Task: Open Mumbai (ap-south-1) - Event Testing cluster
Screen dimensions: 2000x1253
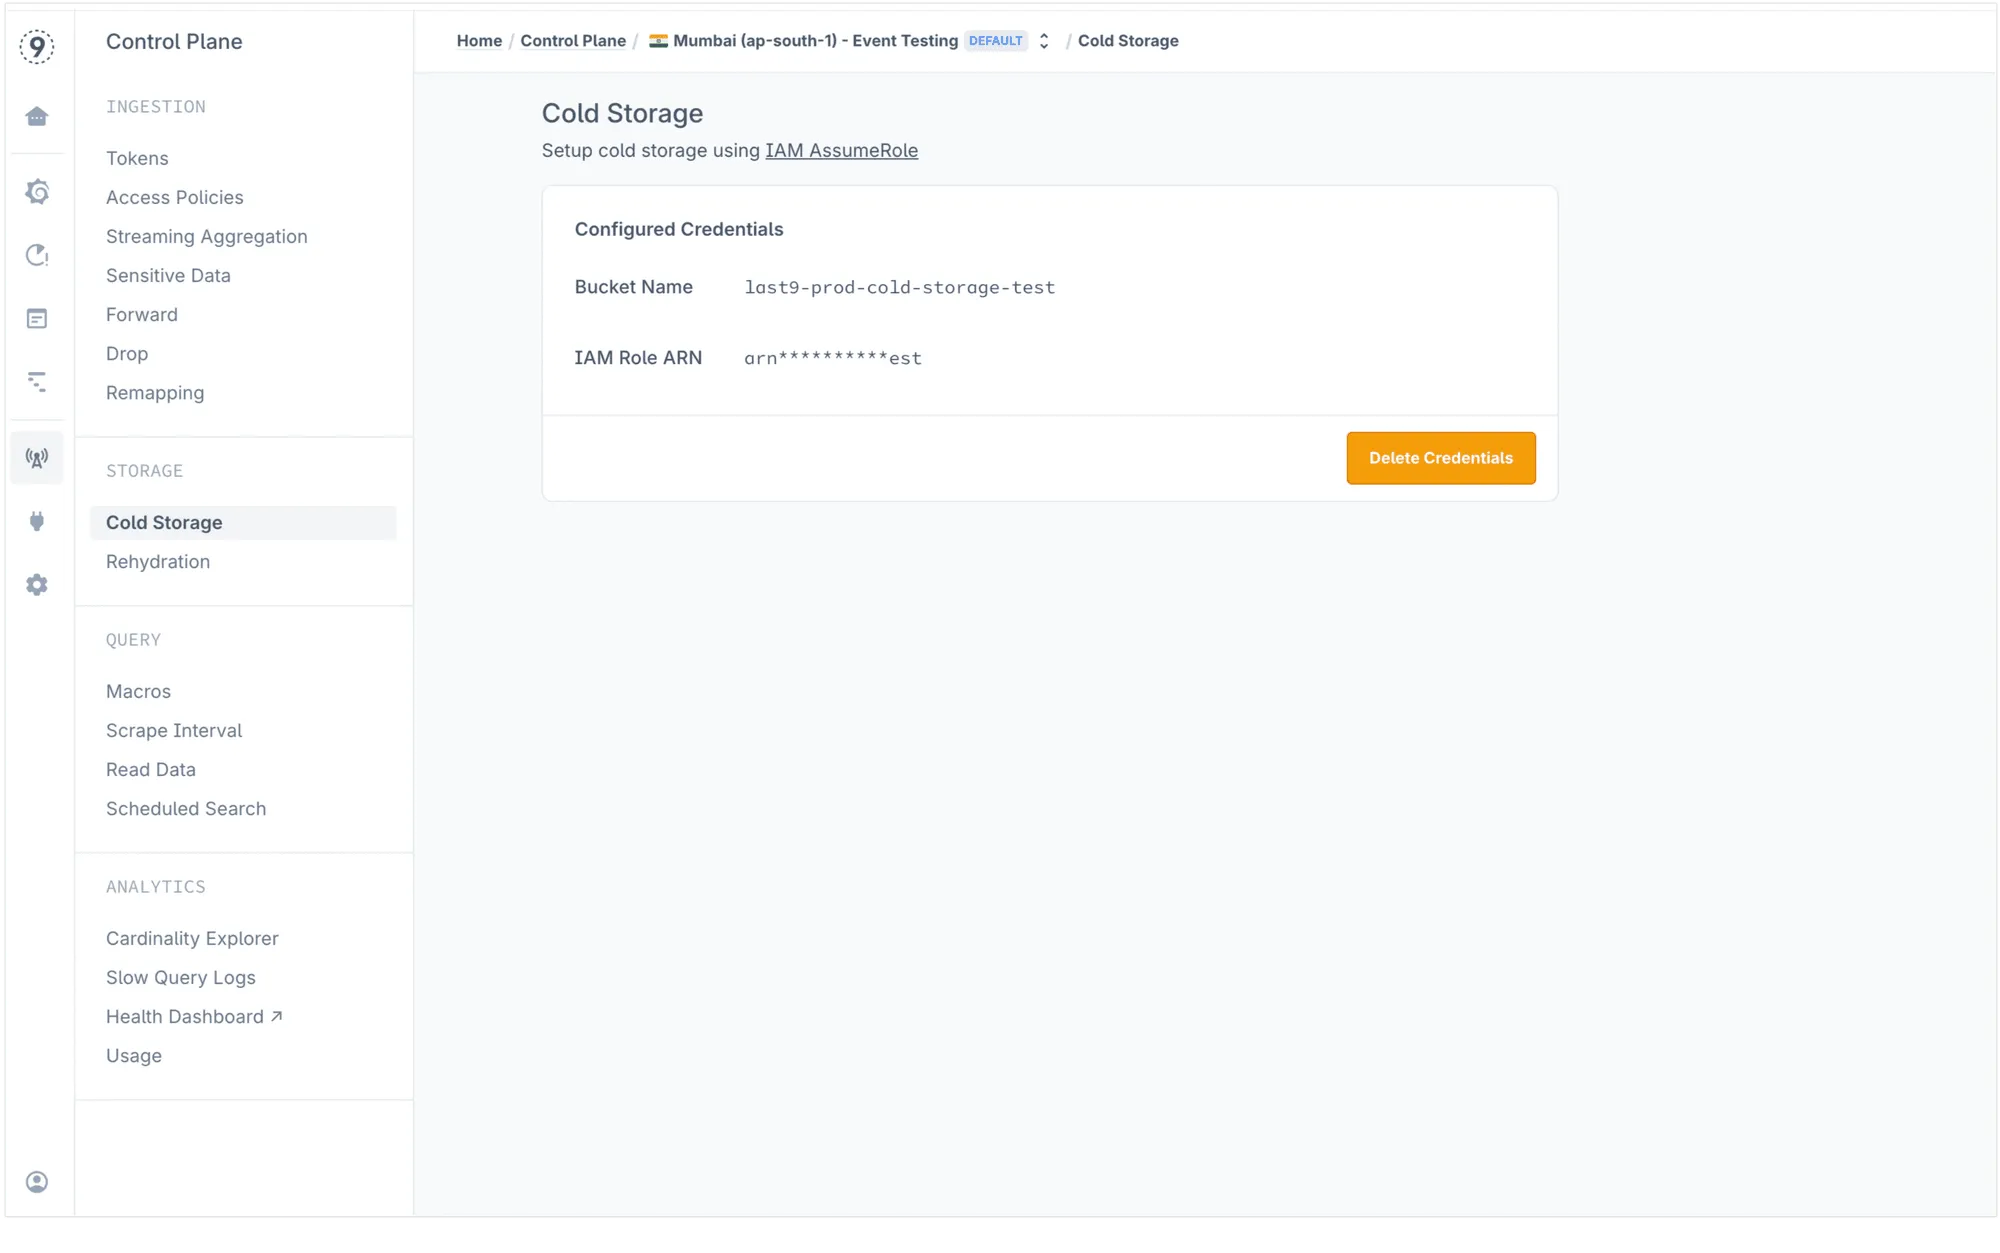Action: click(x=815, y=41)
